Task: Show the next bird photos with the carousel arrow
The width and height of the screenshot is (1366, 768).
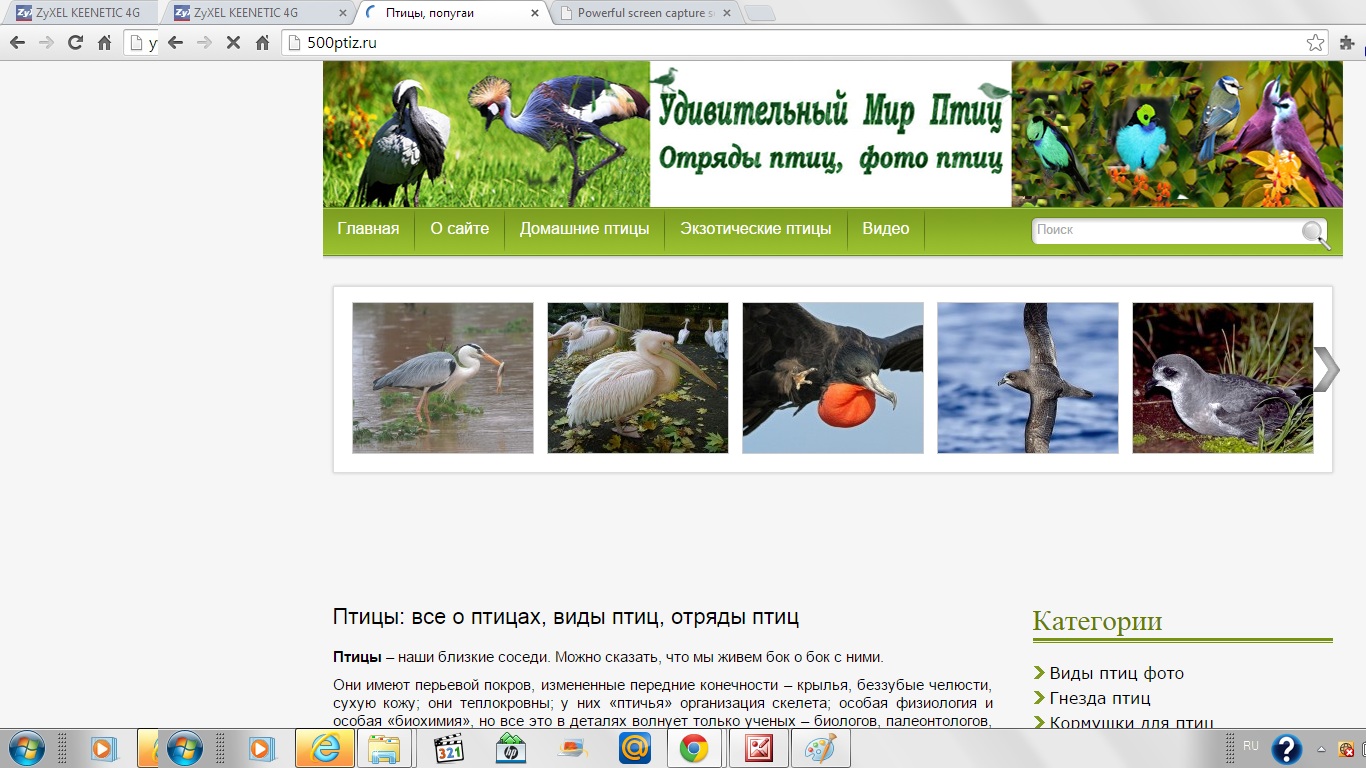Action: click(1326, 370)
